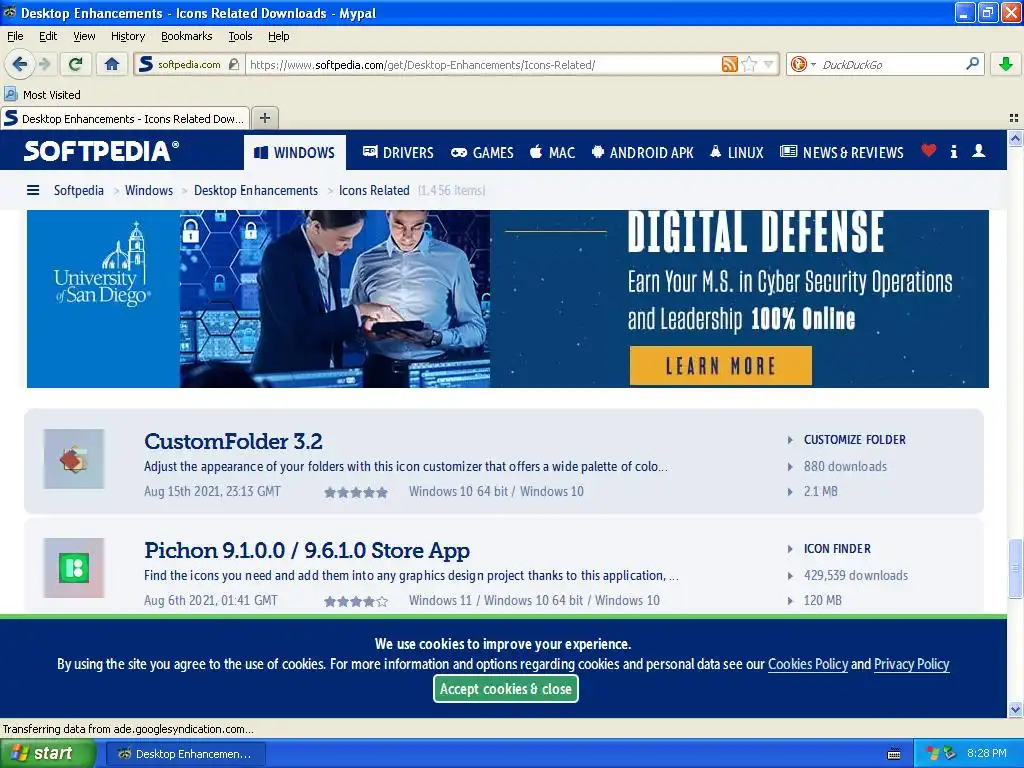The height and width of the screenshot is (768, 1024).
Task: Open the File menu
Action: point(15,36)
